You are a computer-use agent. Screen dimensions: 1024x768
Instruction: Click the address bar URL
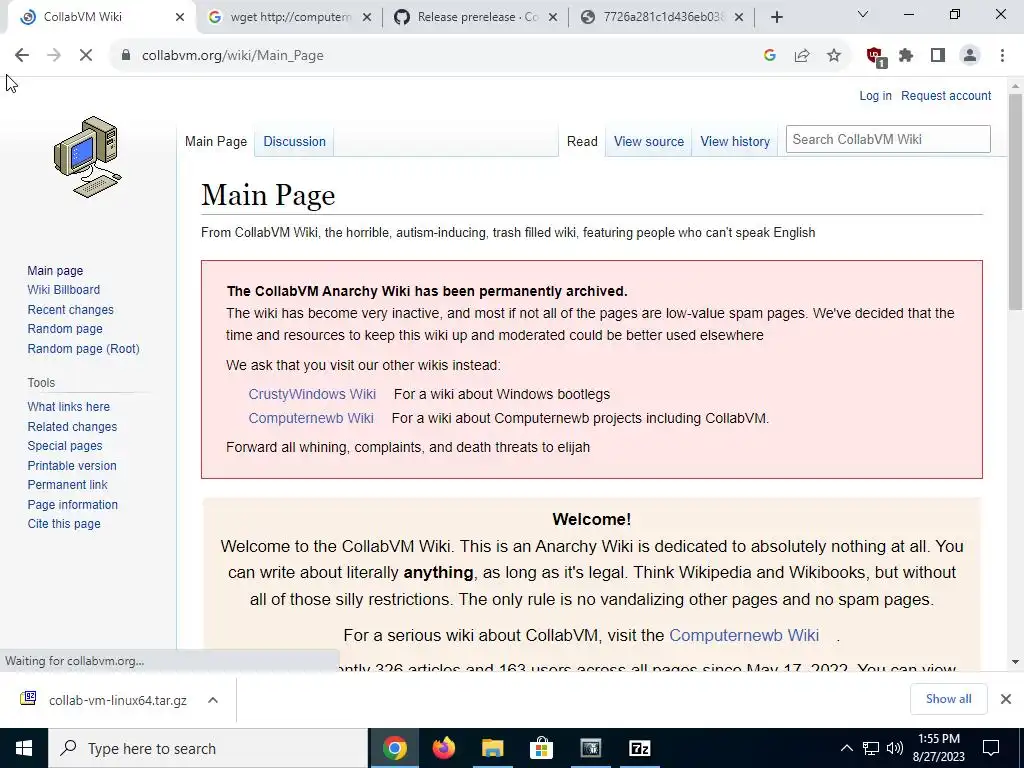click(x=232, y=56)
